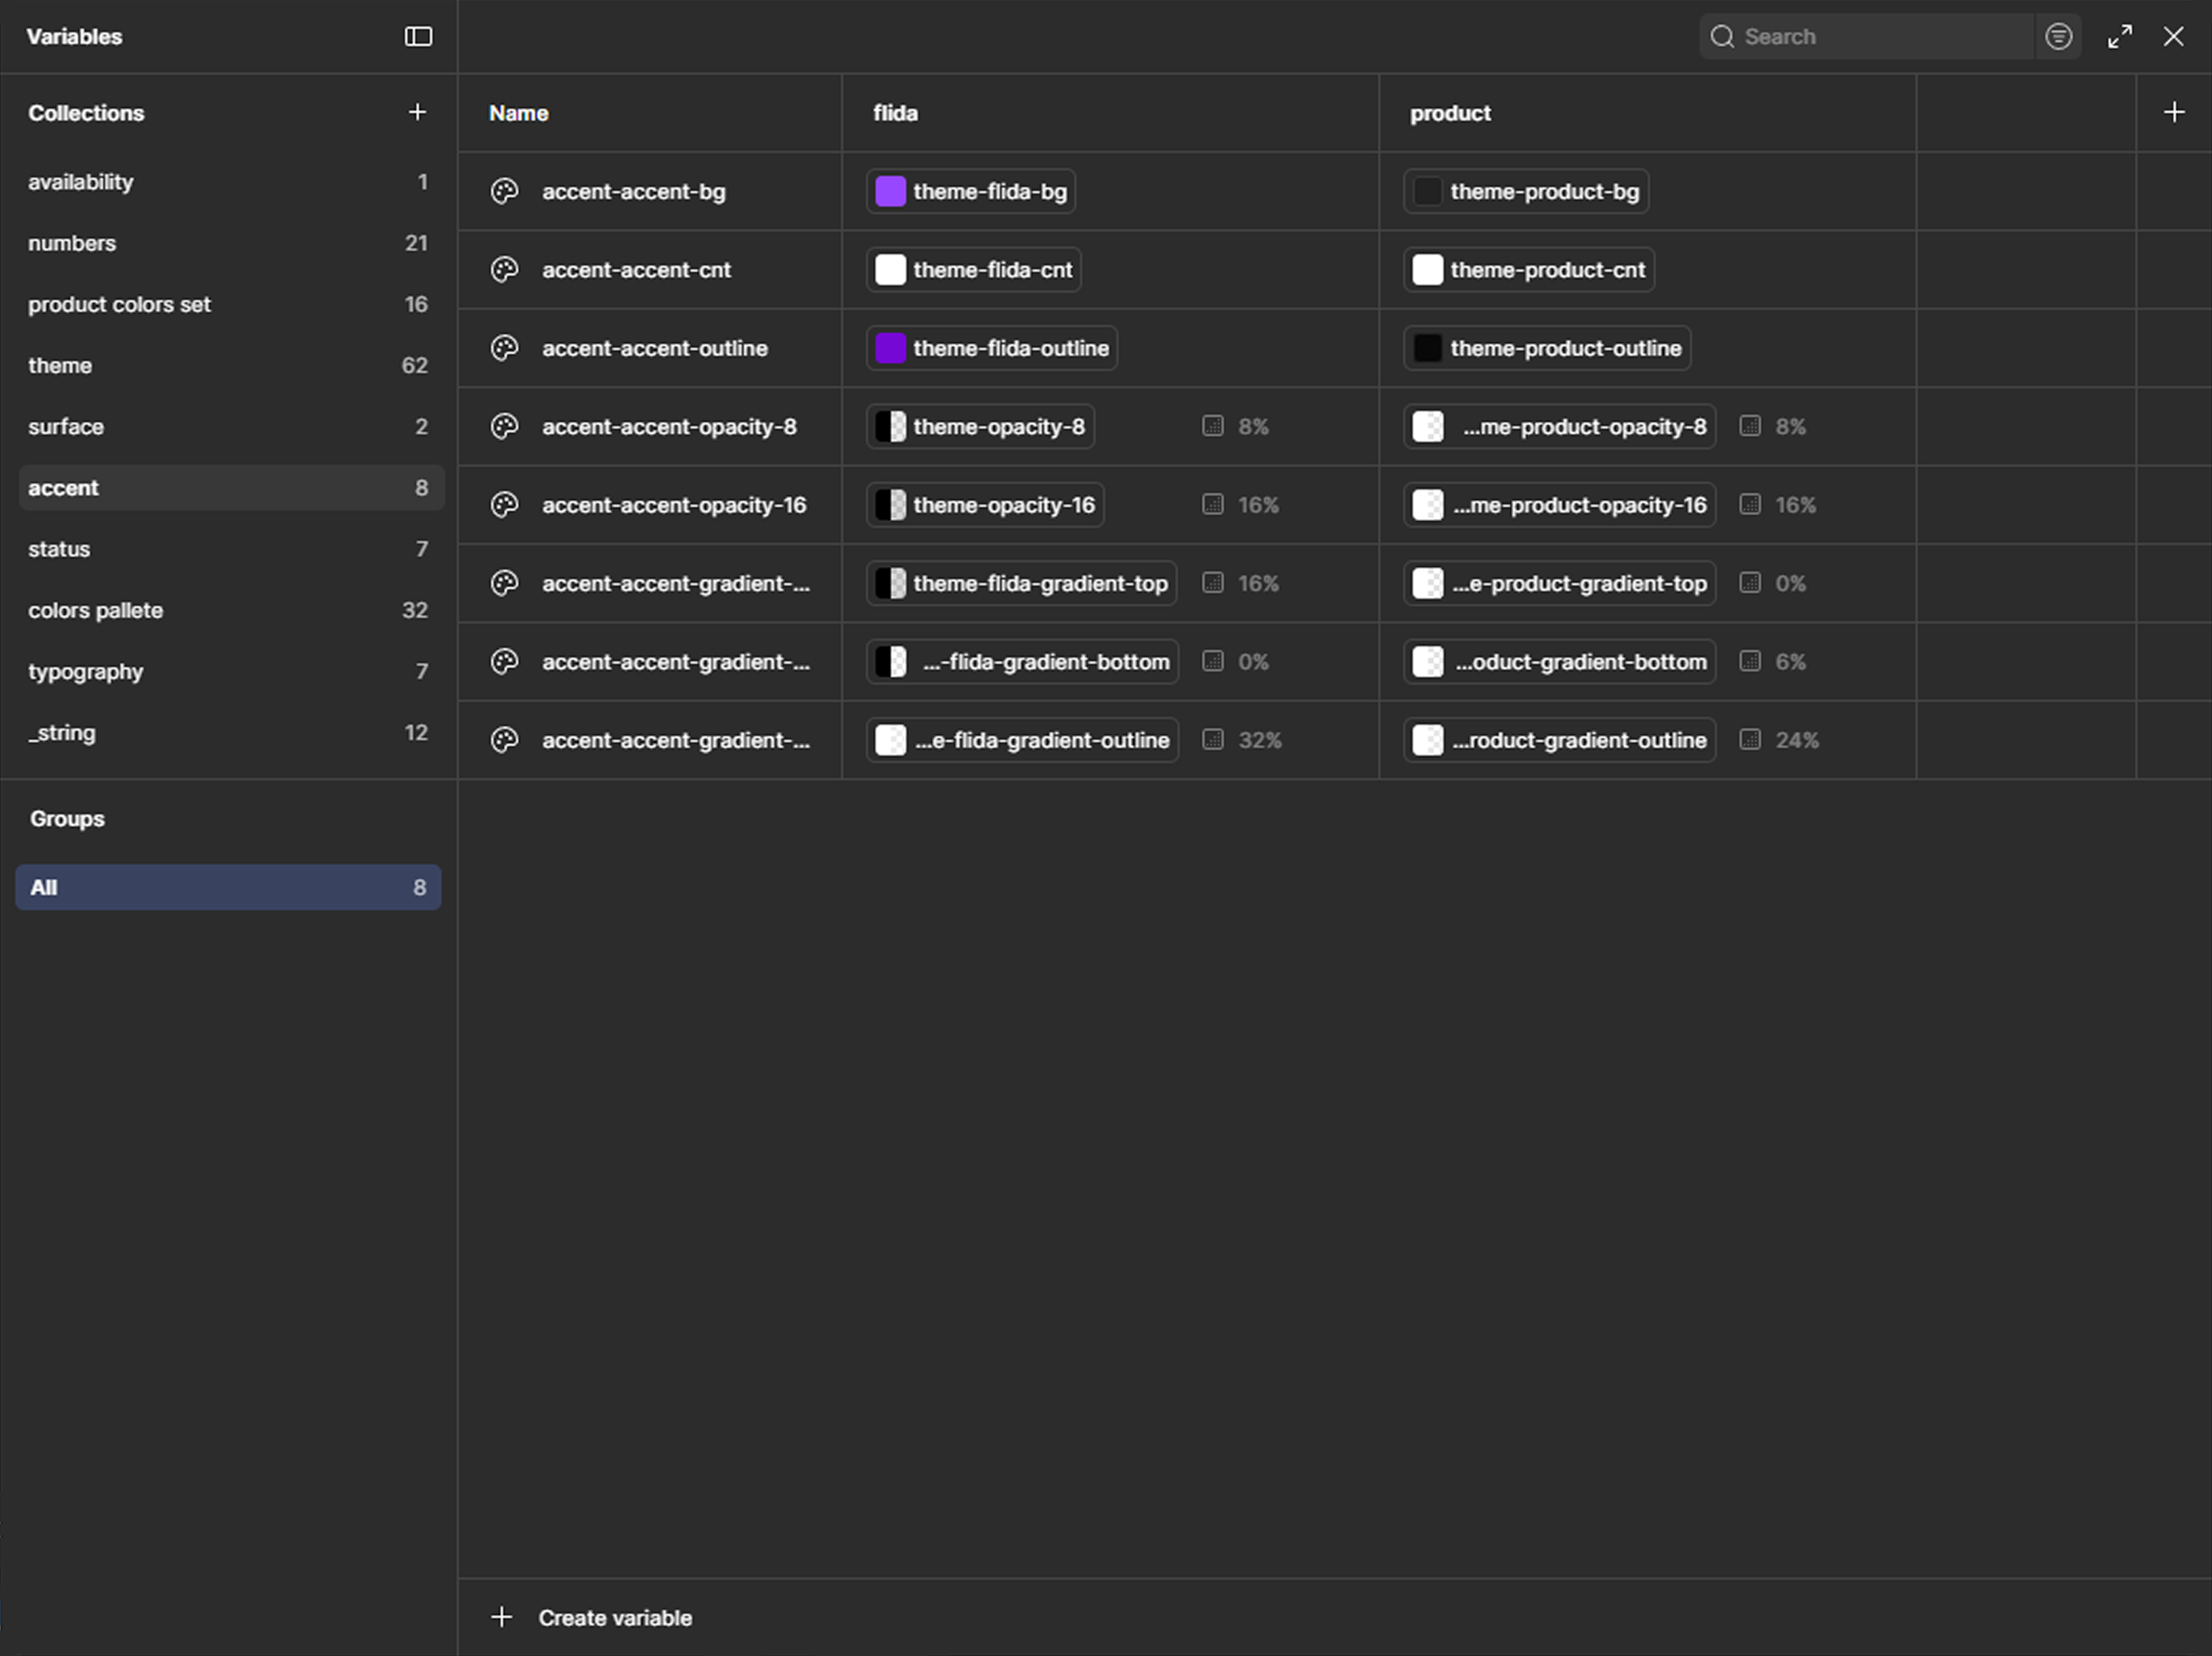The image size is (2212, 1656).
Task: Add a new collection with plus icon
Action: 418,112
